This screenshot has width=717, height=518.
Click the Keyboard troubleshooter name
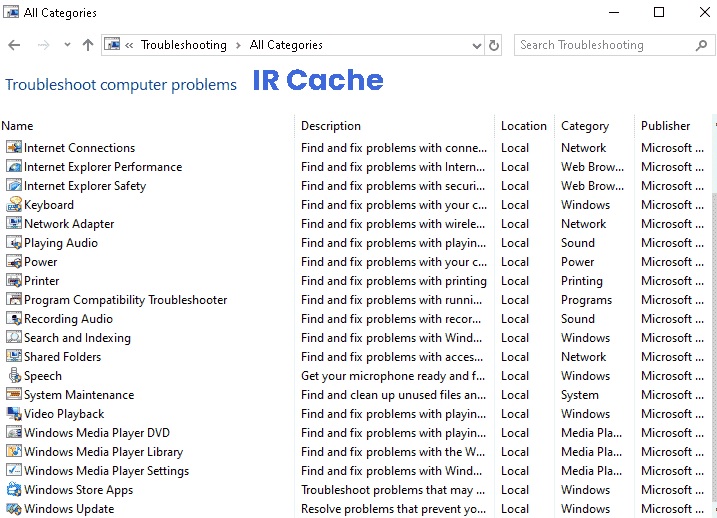point(49,205)
